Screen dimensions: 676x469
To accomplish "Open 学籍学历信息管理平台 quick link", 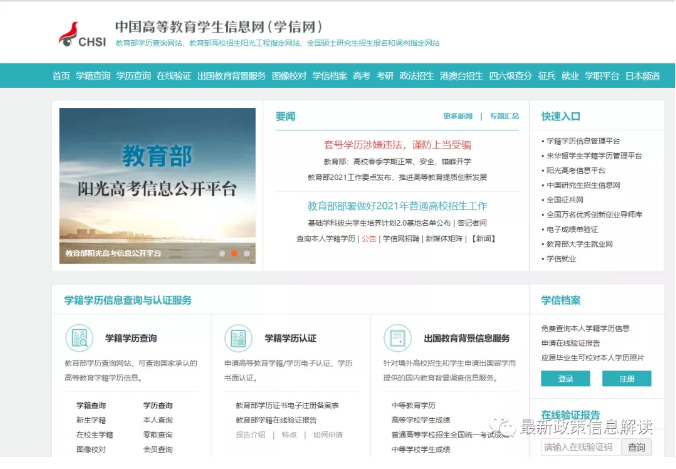I will (583, 141).
